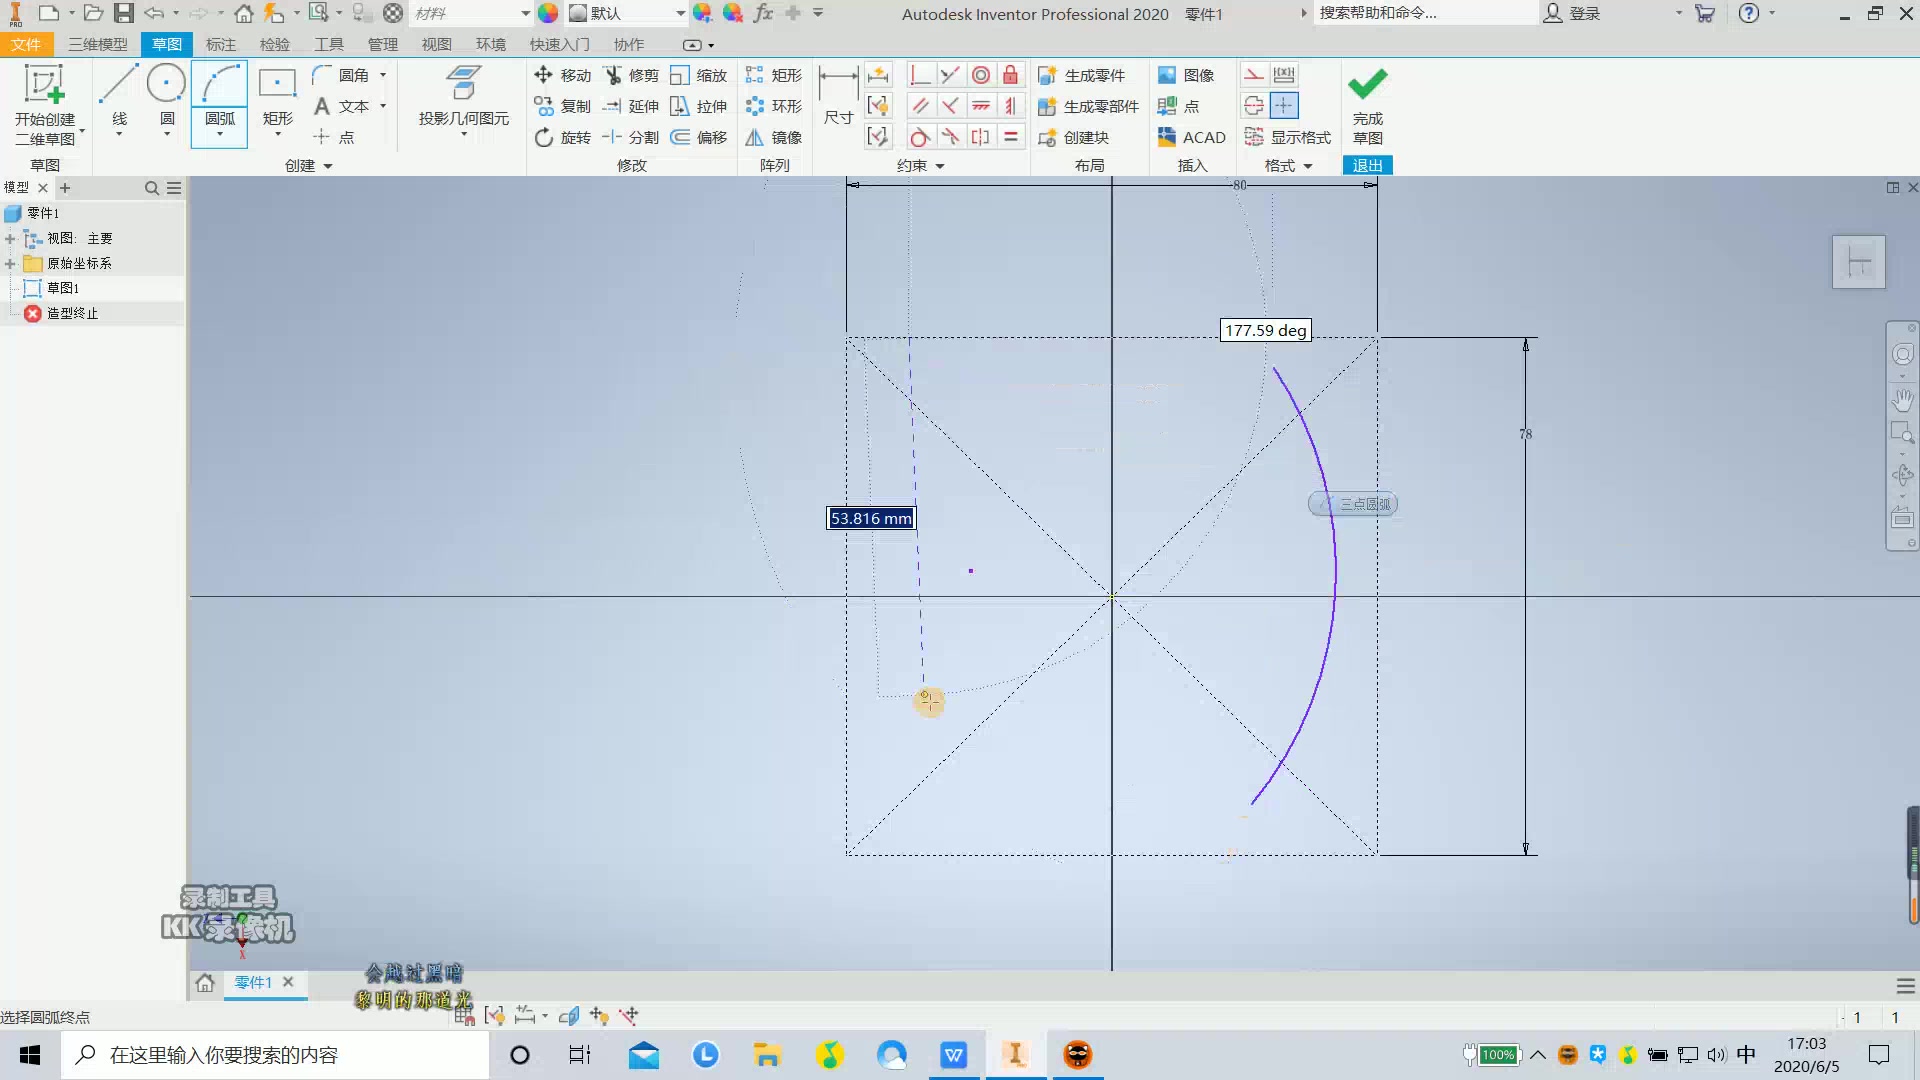Open the 3D Model ribbon tab

(x=97, y=44)
